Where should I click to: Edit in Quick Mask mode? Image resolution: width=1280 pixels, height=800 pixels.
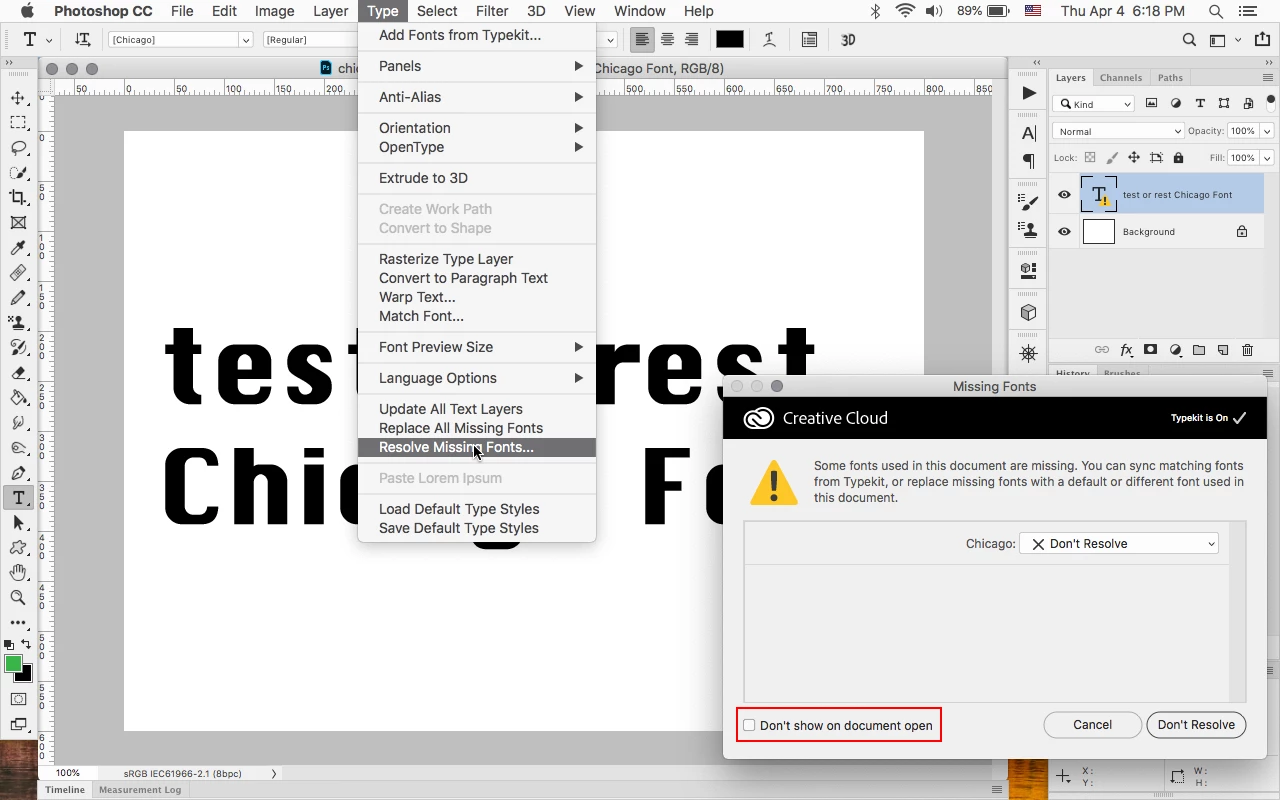pos(18,699)
